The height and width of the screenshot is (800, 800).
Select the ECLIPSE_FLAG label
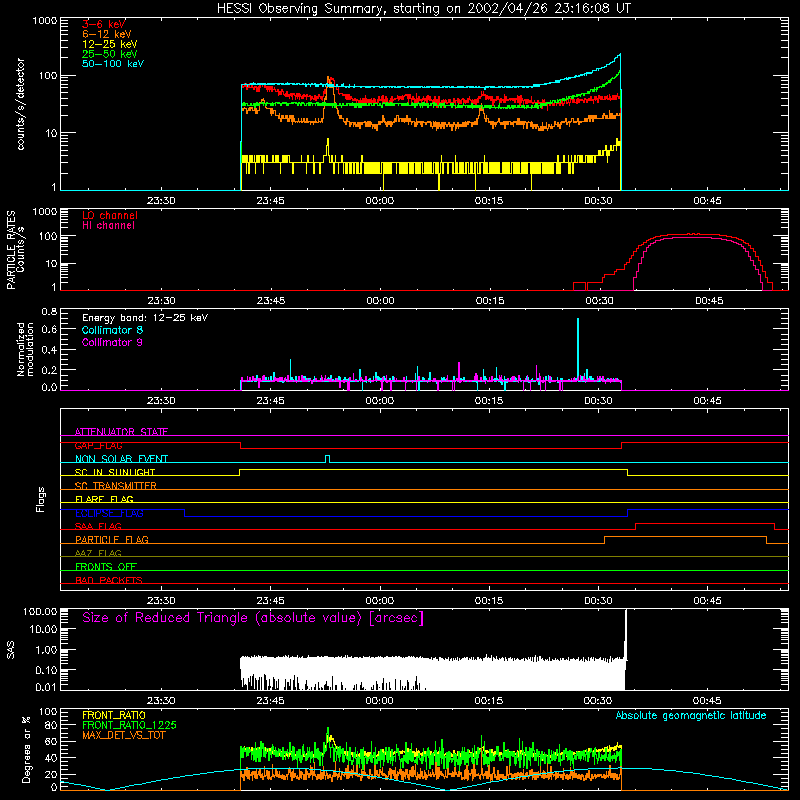click(x=109, y=513)
